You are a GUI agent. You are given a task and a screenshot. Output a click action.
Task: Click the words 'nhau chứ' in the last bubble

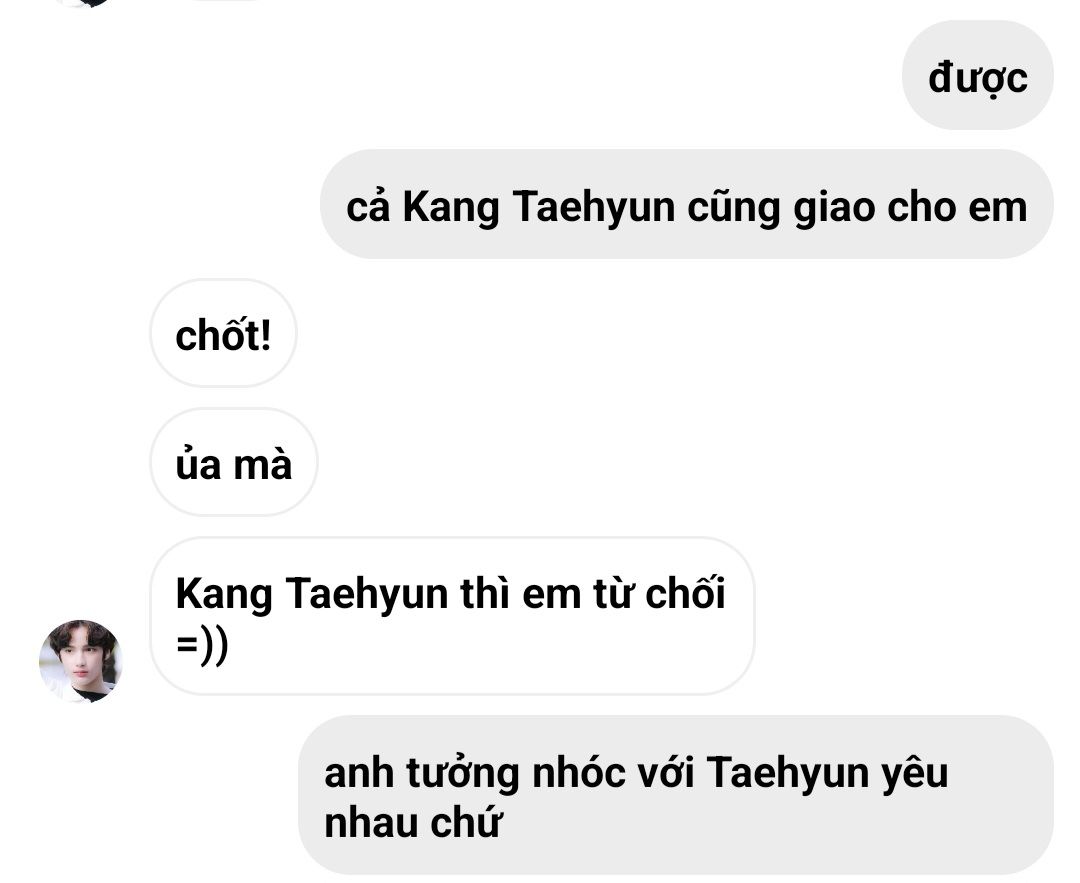pos(411,822)
